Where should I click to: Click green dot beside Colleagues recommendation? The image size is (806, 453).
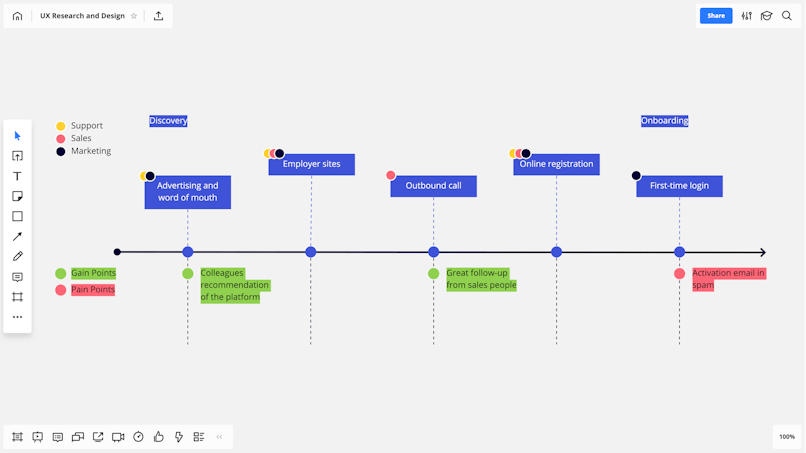[x=188, y=274]
